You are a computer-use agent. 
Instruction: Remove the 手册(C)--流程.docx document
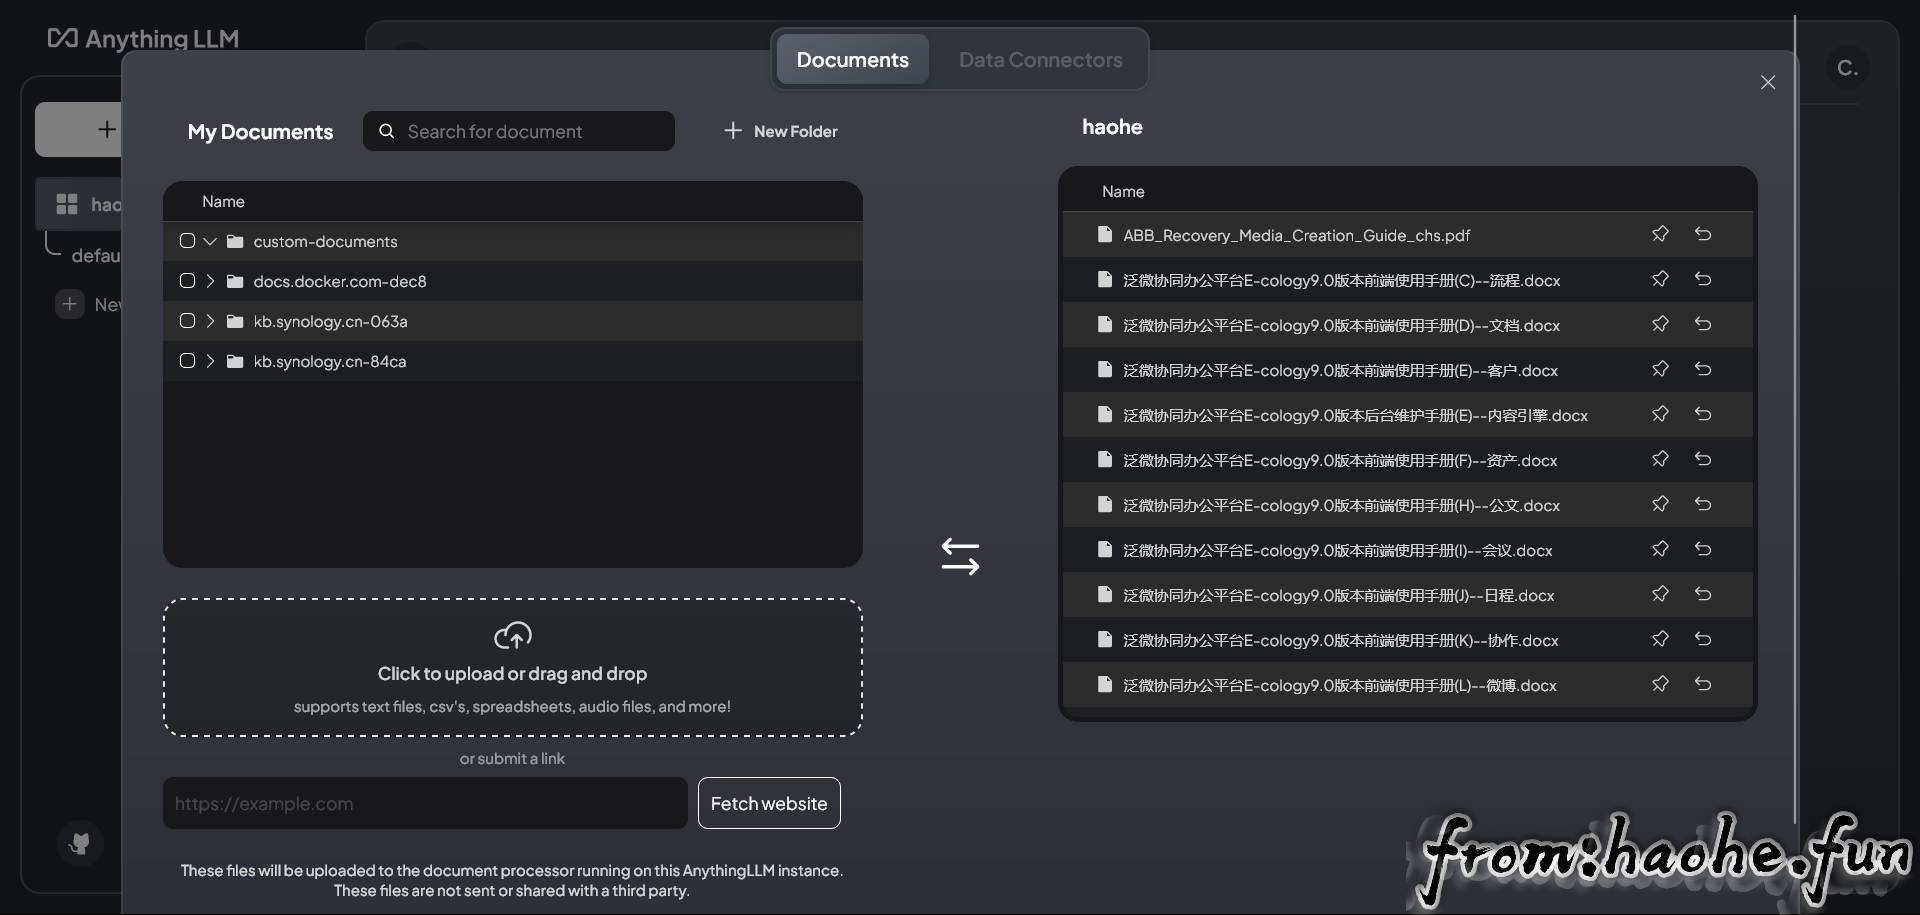pos(1703,279)
